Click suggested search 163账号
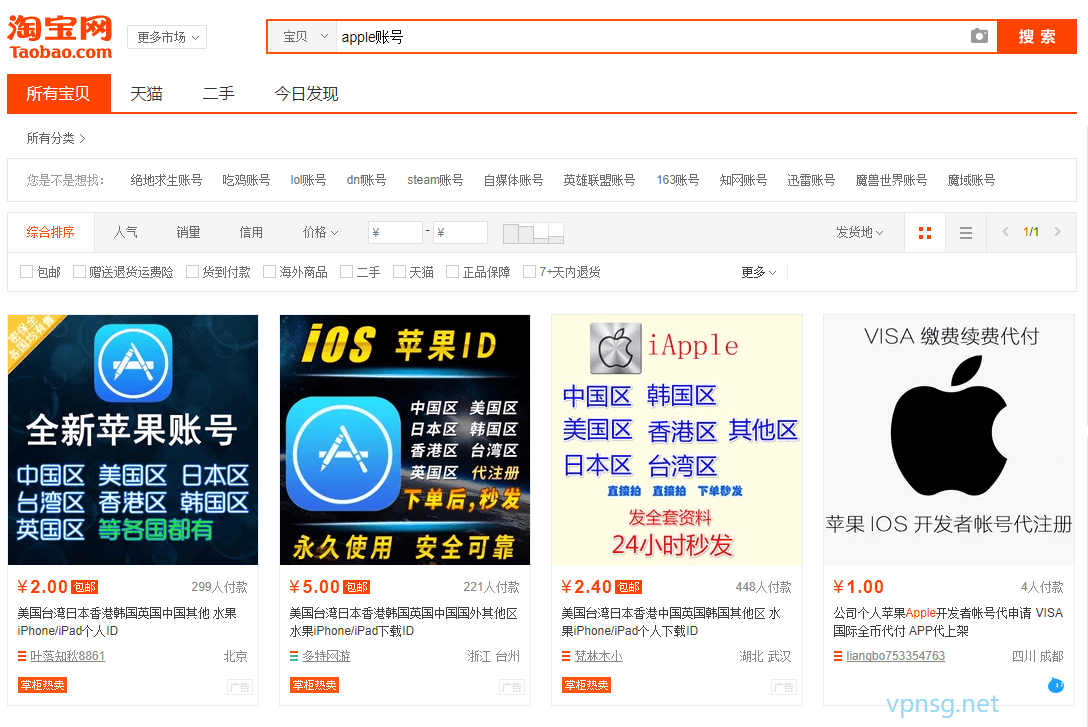This screenshot has width=1088, height=727. click(677, 180)
